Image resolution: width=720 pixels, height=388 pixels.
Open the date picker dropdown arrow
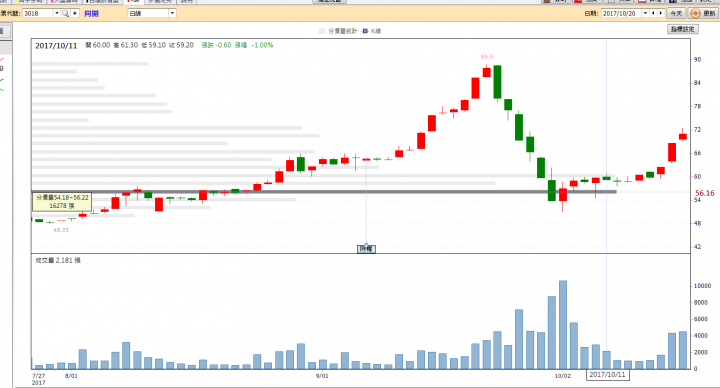(645, 13)
